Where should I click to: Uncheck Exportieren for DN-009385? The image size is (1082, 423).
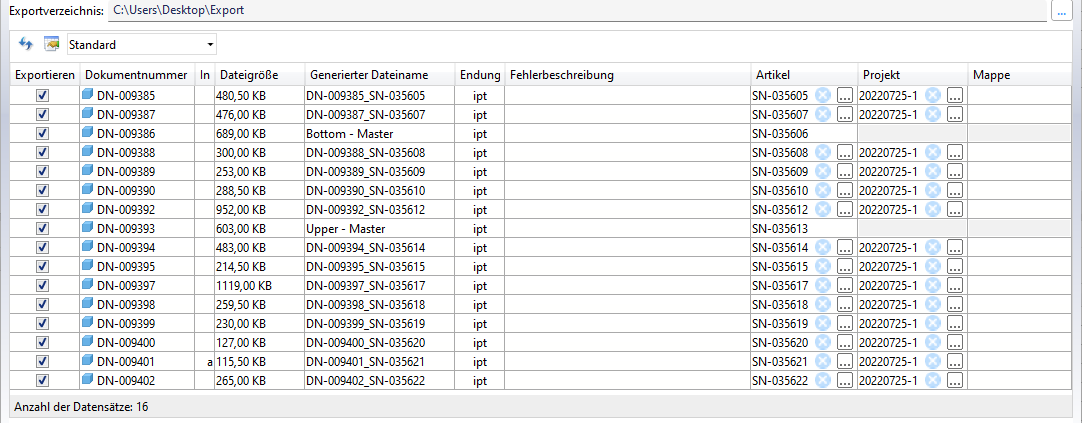[42, 96]
